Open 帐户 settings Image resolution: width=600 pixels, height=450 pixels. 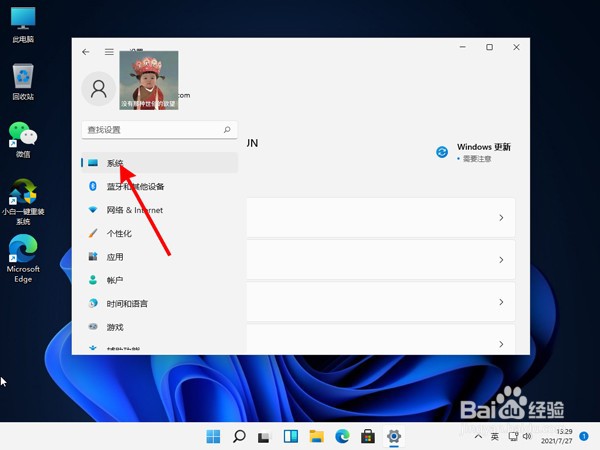tap(159, 280)
